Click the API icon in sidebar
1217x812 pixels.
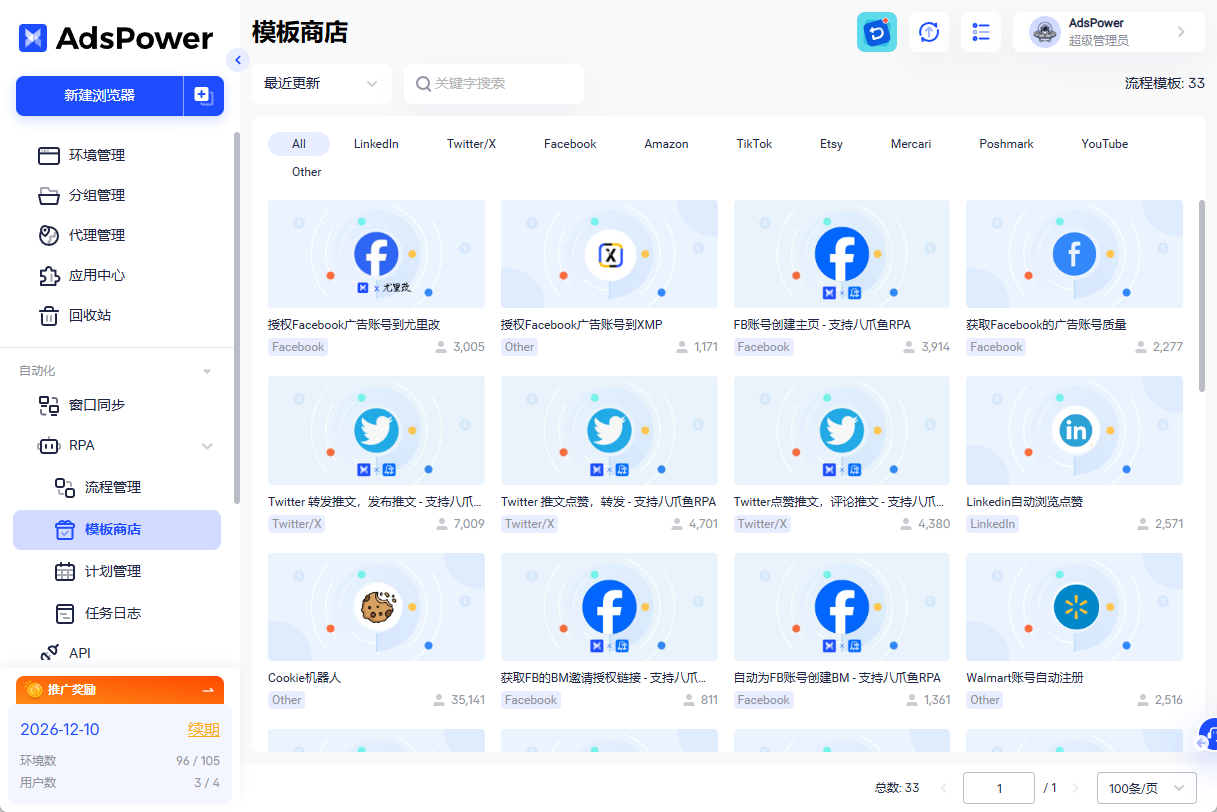point(49,653)
